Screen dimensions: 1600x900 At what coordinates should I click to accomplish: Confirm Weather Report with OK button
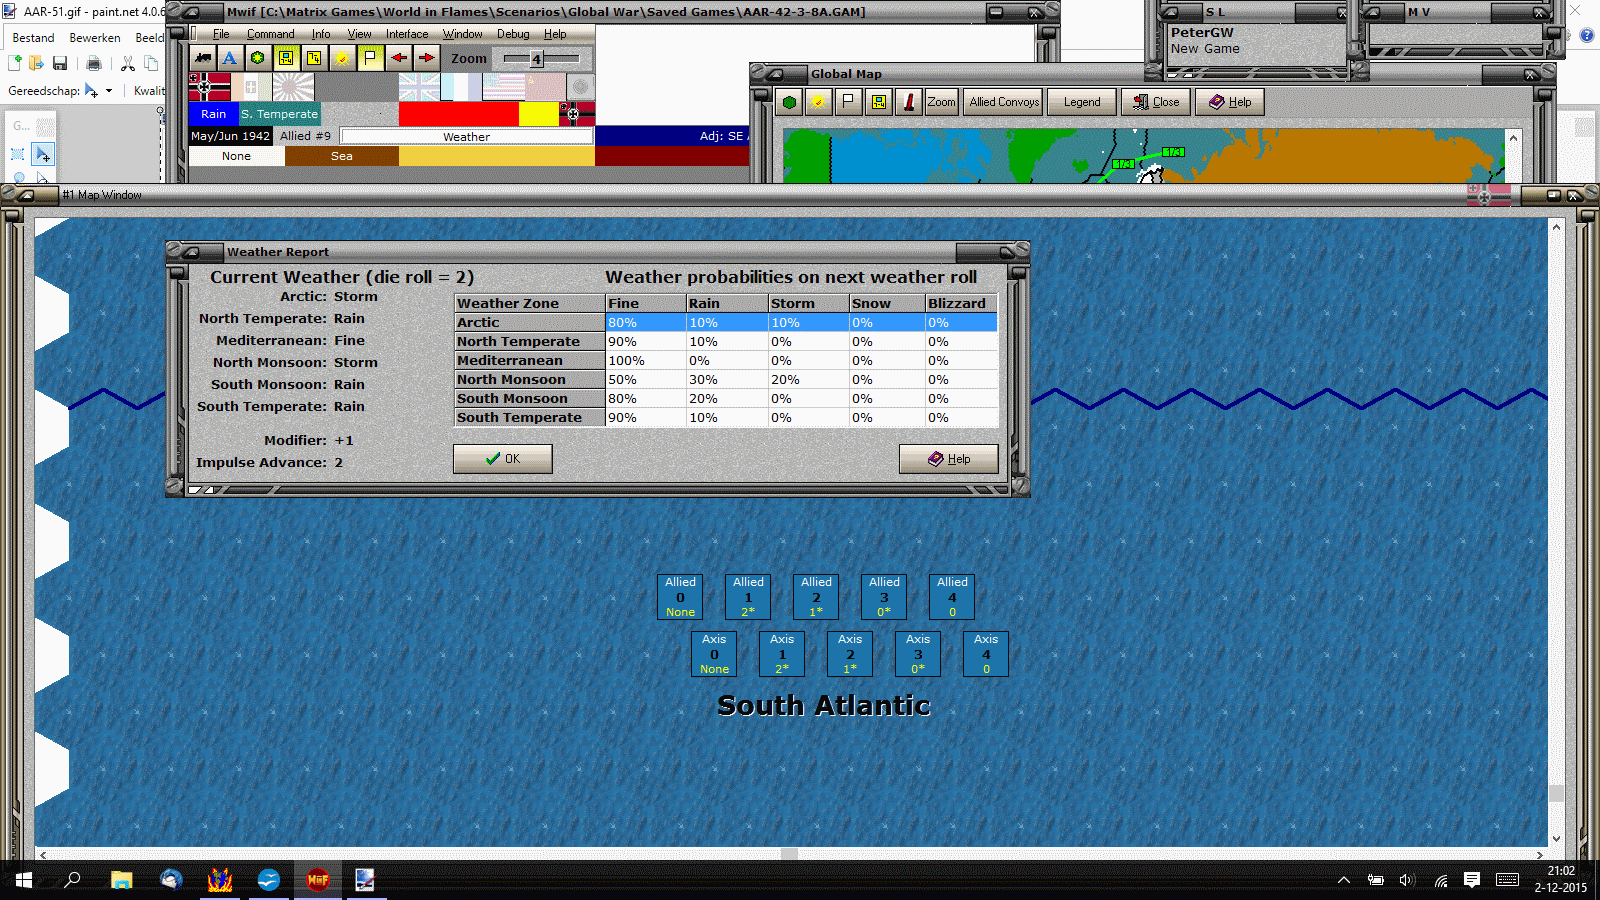click(x=503, y=459)
